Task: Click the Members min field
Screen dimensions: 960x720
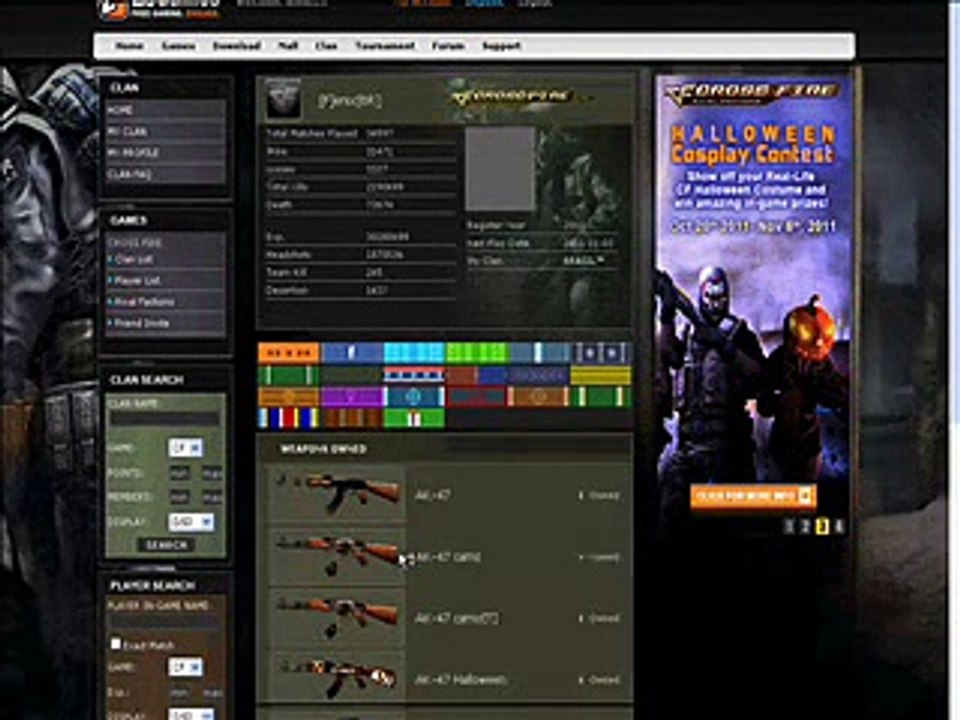Action: pyautogui.click(x=179, y=497)
